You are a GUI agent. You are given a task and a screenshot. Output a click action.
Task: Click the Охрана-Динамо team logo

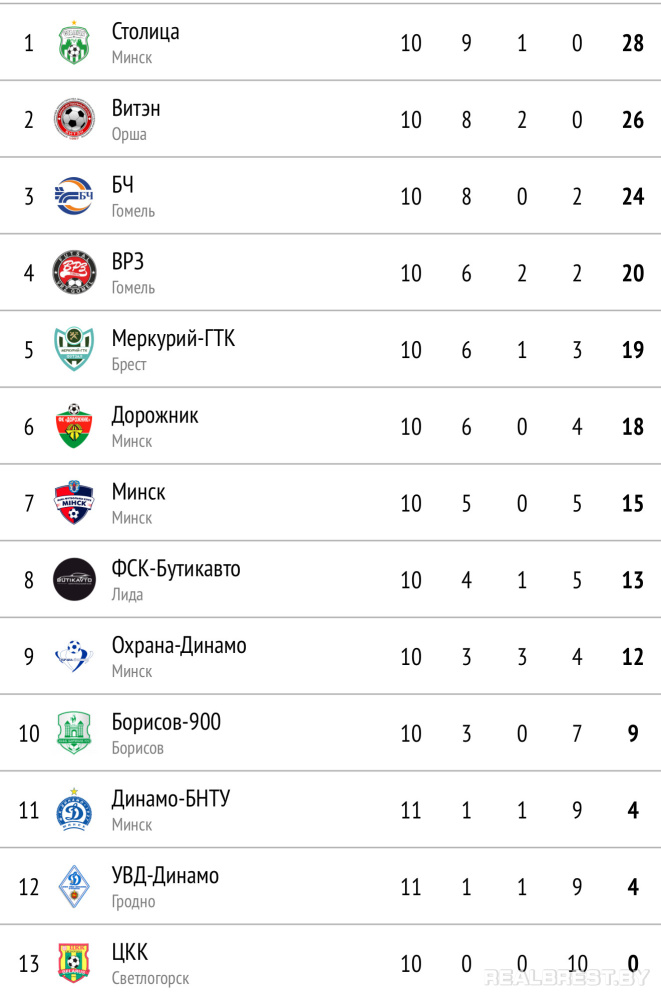74,656
